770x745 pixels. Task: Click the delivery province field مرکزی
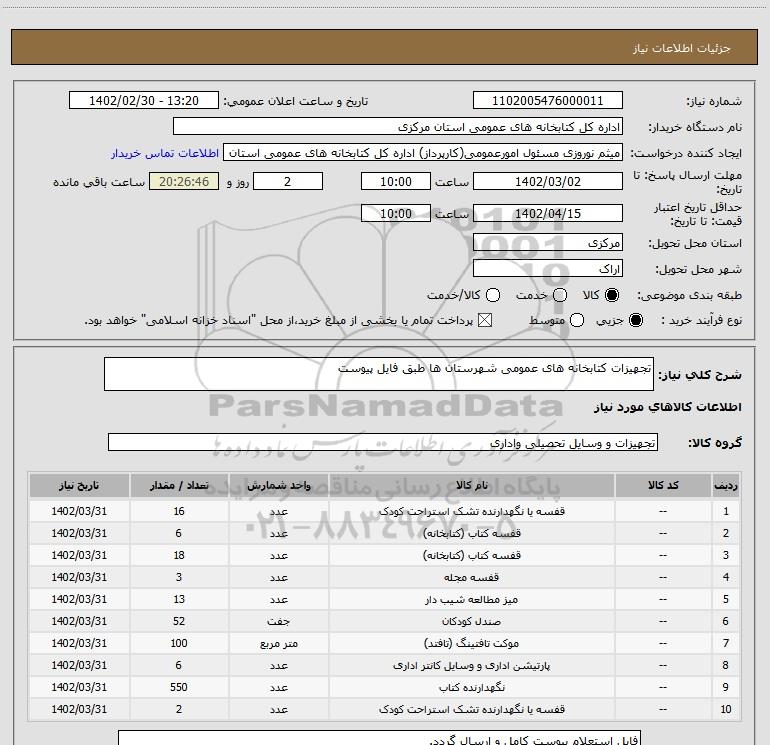click(x=547, y=243)
